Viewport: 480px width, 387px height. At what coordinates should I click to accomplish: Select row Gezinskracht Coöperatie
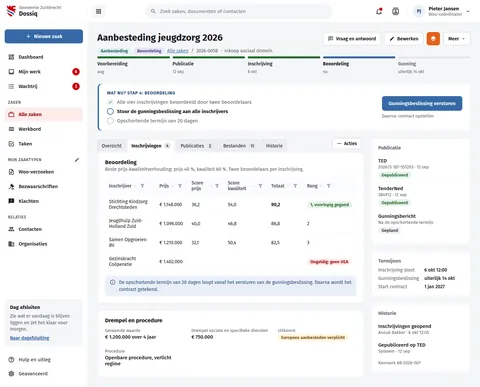pos(230,261)
